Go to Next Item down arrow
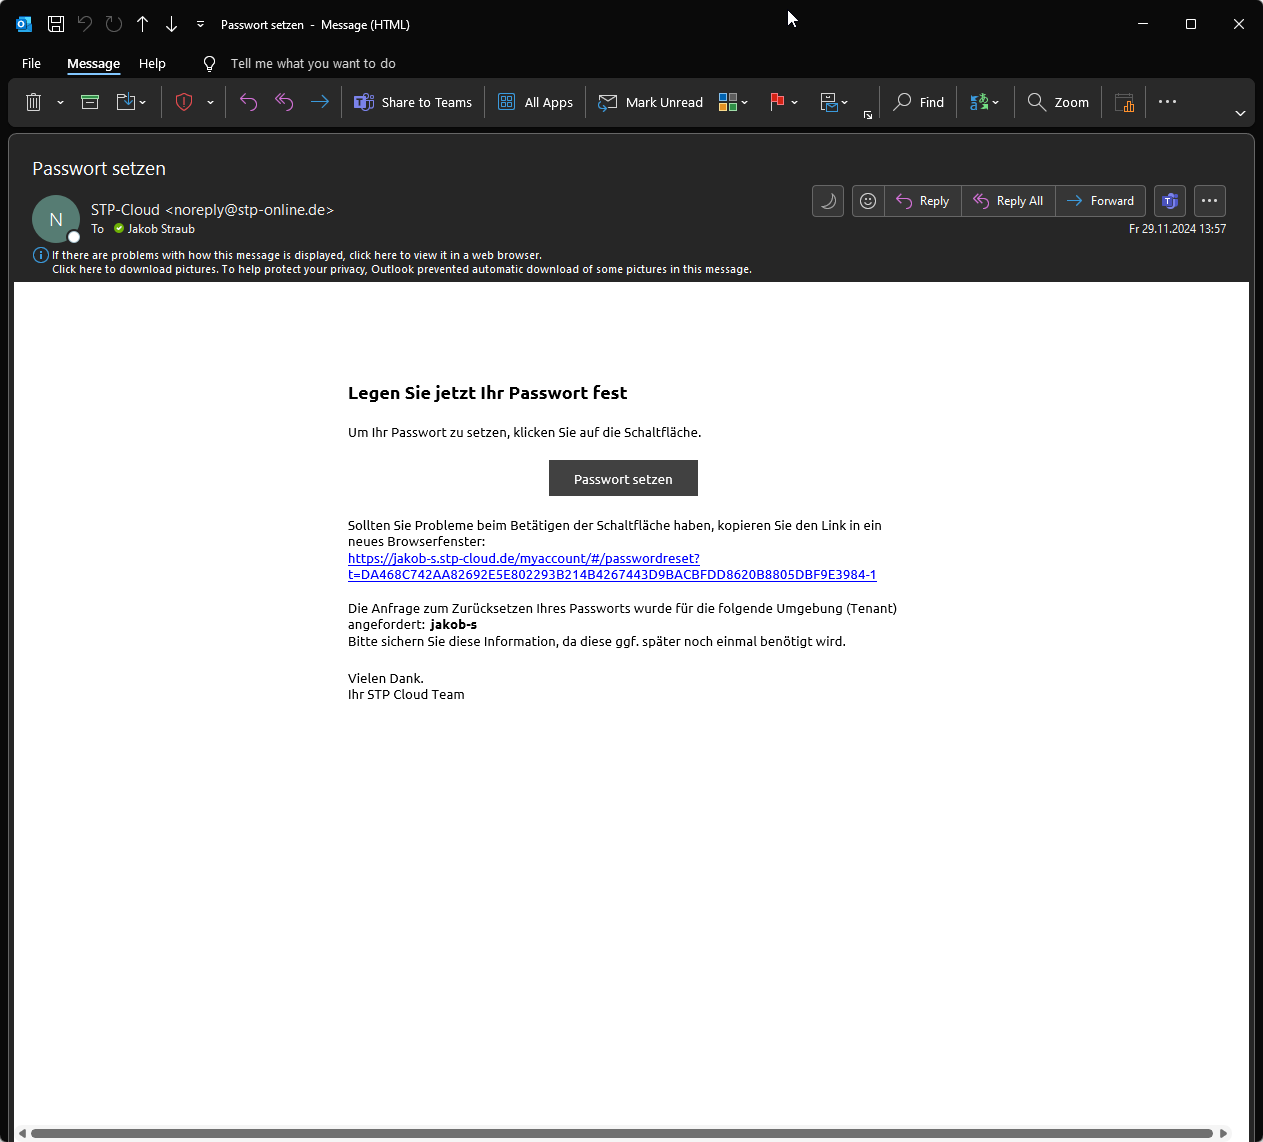 (172, 24)
